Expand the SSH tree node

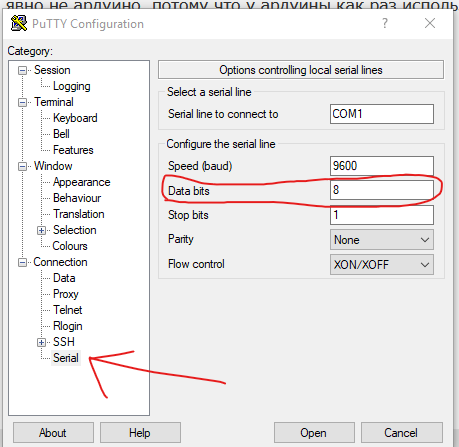coord(41,342)
